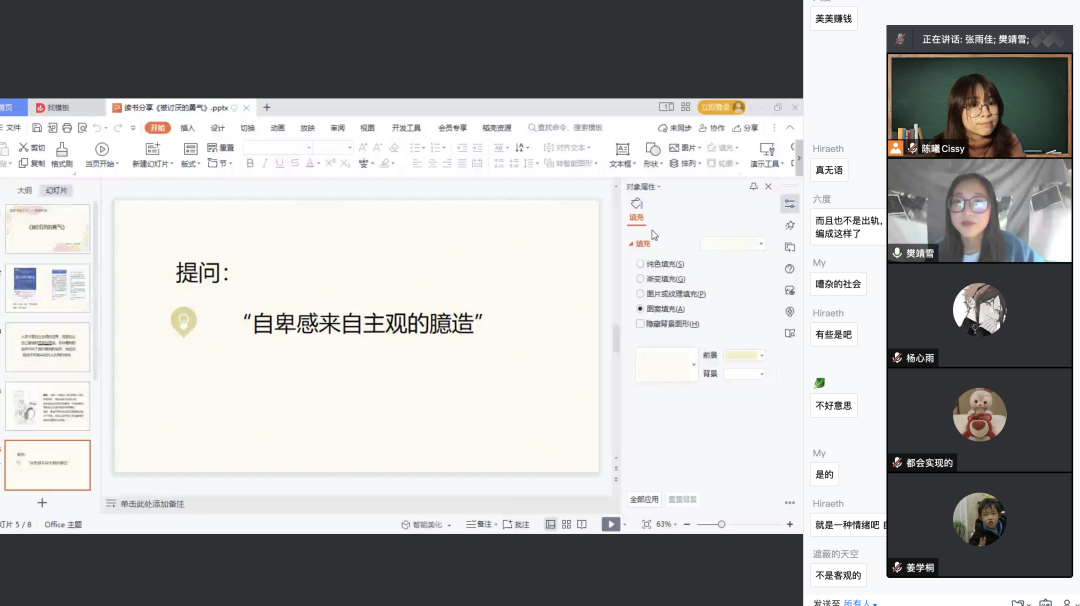
Task: Click the New Slide (新建幻灯片) icon
Action: tap(152, 149)
